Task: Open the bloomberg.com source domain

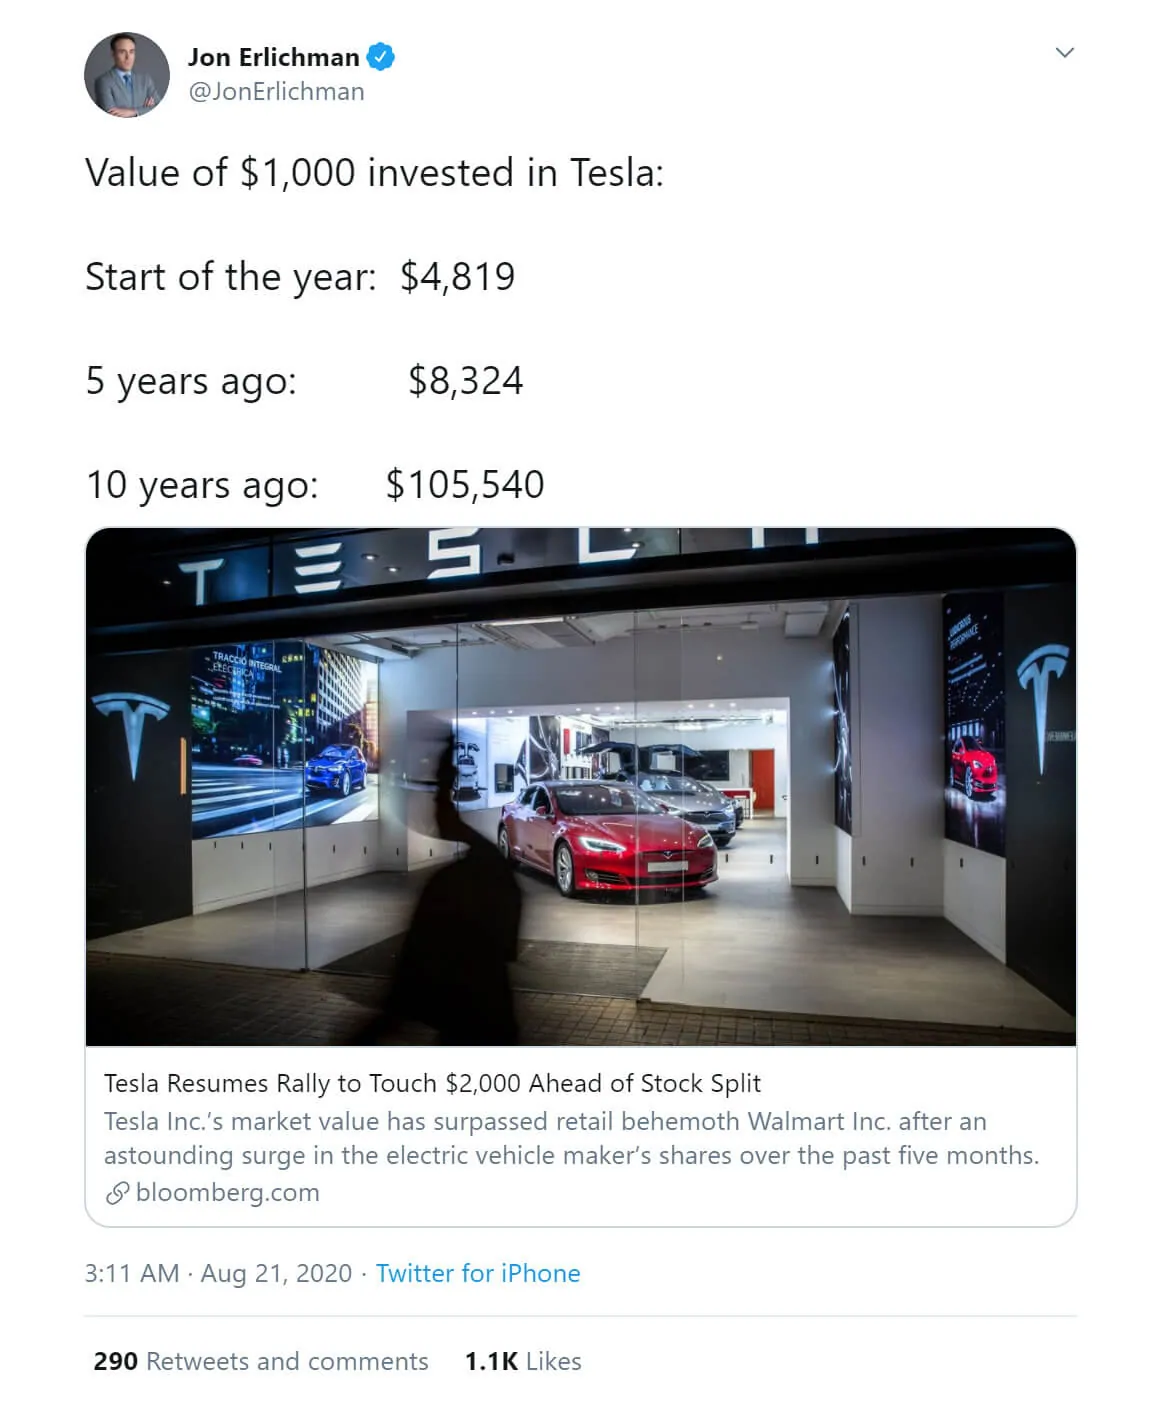Action: (227, 1193)
